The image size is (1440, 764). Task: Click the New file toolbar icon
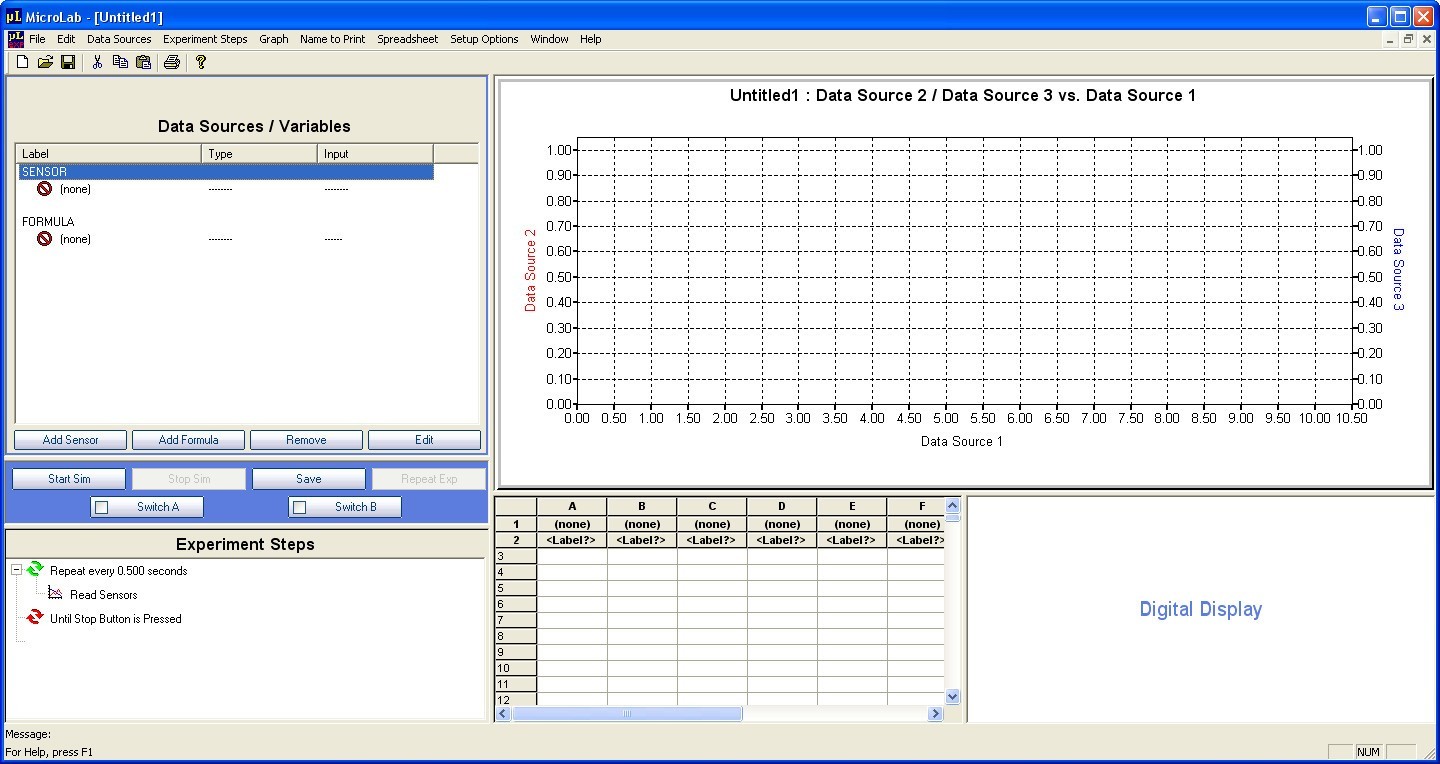click(x=23, y=62)
